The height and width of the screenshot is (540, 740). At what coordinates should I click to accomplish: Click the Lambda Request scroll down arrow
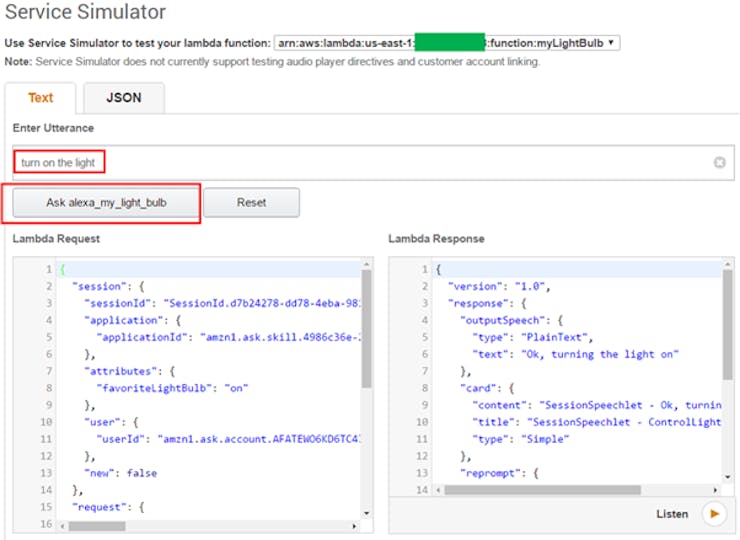coord(367,514)
